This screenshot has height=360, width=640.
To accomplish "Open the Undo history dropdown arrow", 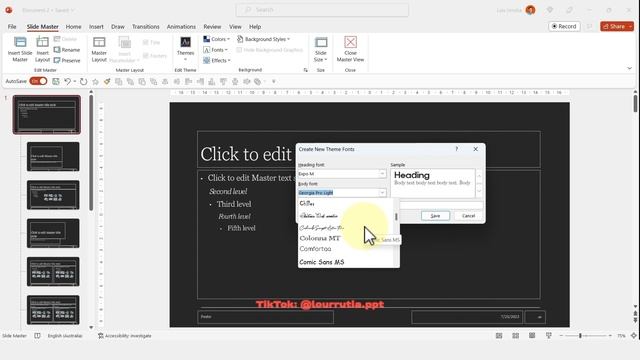I will coord(75,82).
